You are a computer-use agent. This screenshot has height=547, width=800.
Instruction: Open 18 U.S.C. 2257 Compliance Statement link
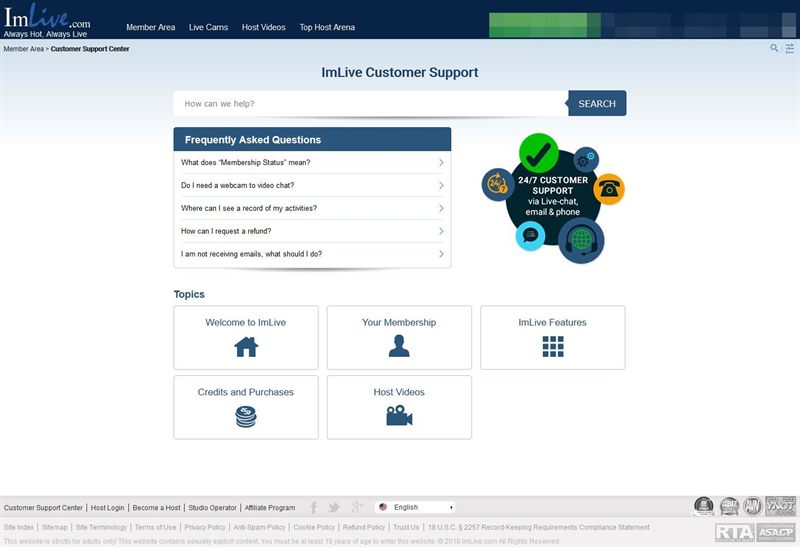click(538, 527)
